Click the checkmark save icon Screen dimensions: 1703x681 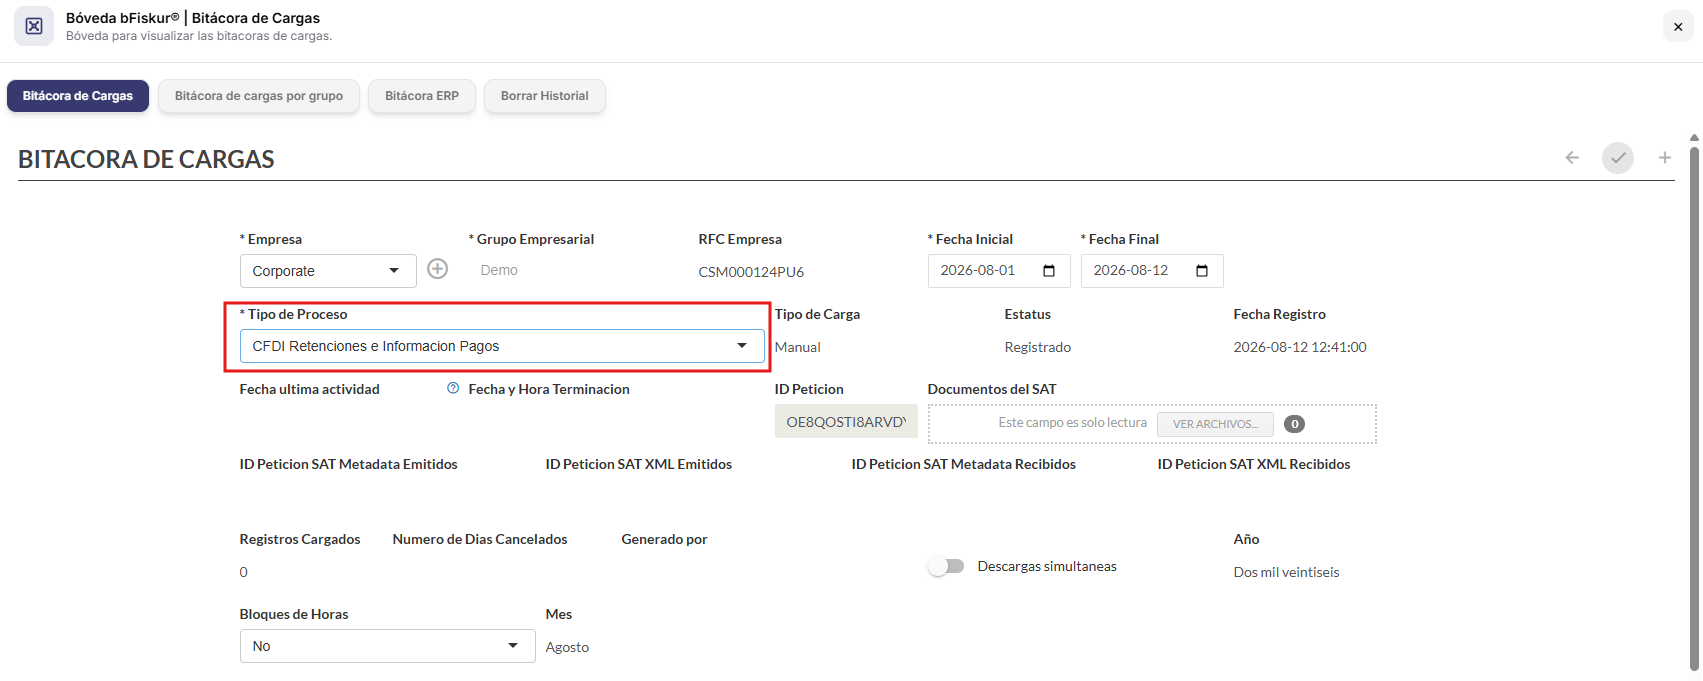[1618, 158]
